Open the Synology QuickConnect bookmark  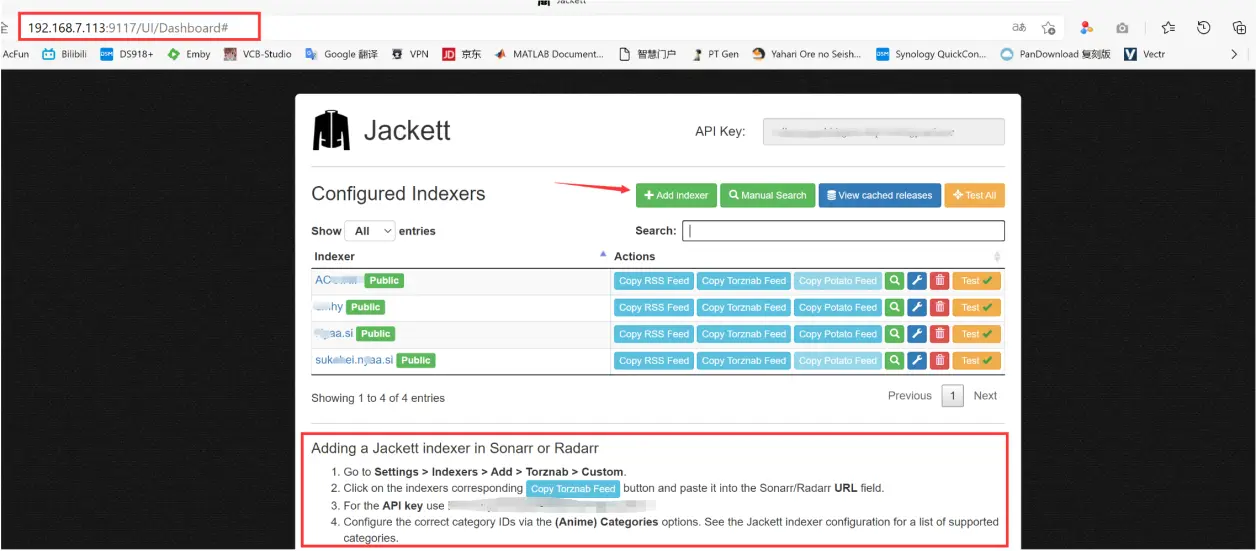tap(931, 54)
